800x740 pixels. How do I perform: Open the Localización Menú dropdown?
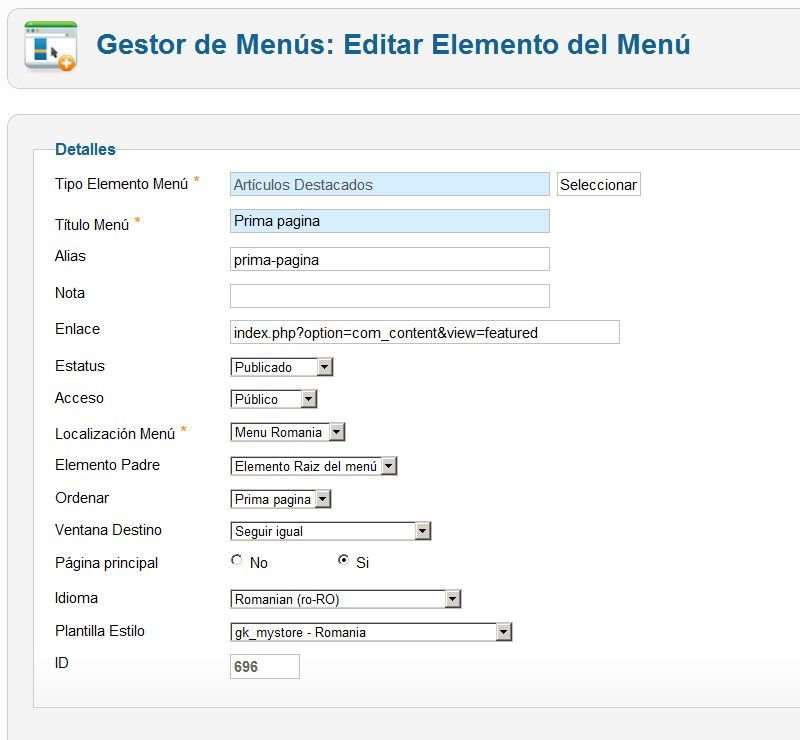[x=288, y=432]
